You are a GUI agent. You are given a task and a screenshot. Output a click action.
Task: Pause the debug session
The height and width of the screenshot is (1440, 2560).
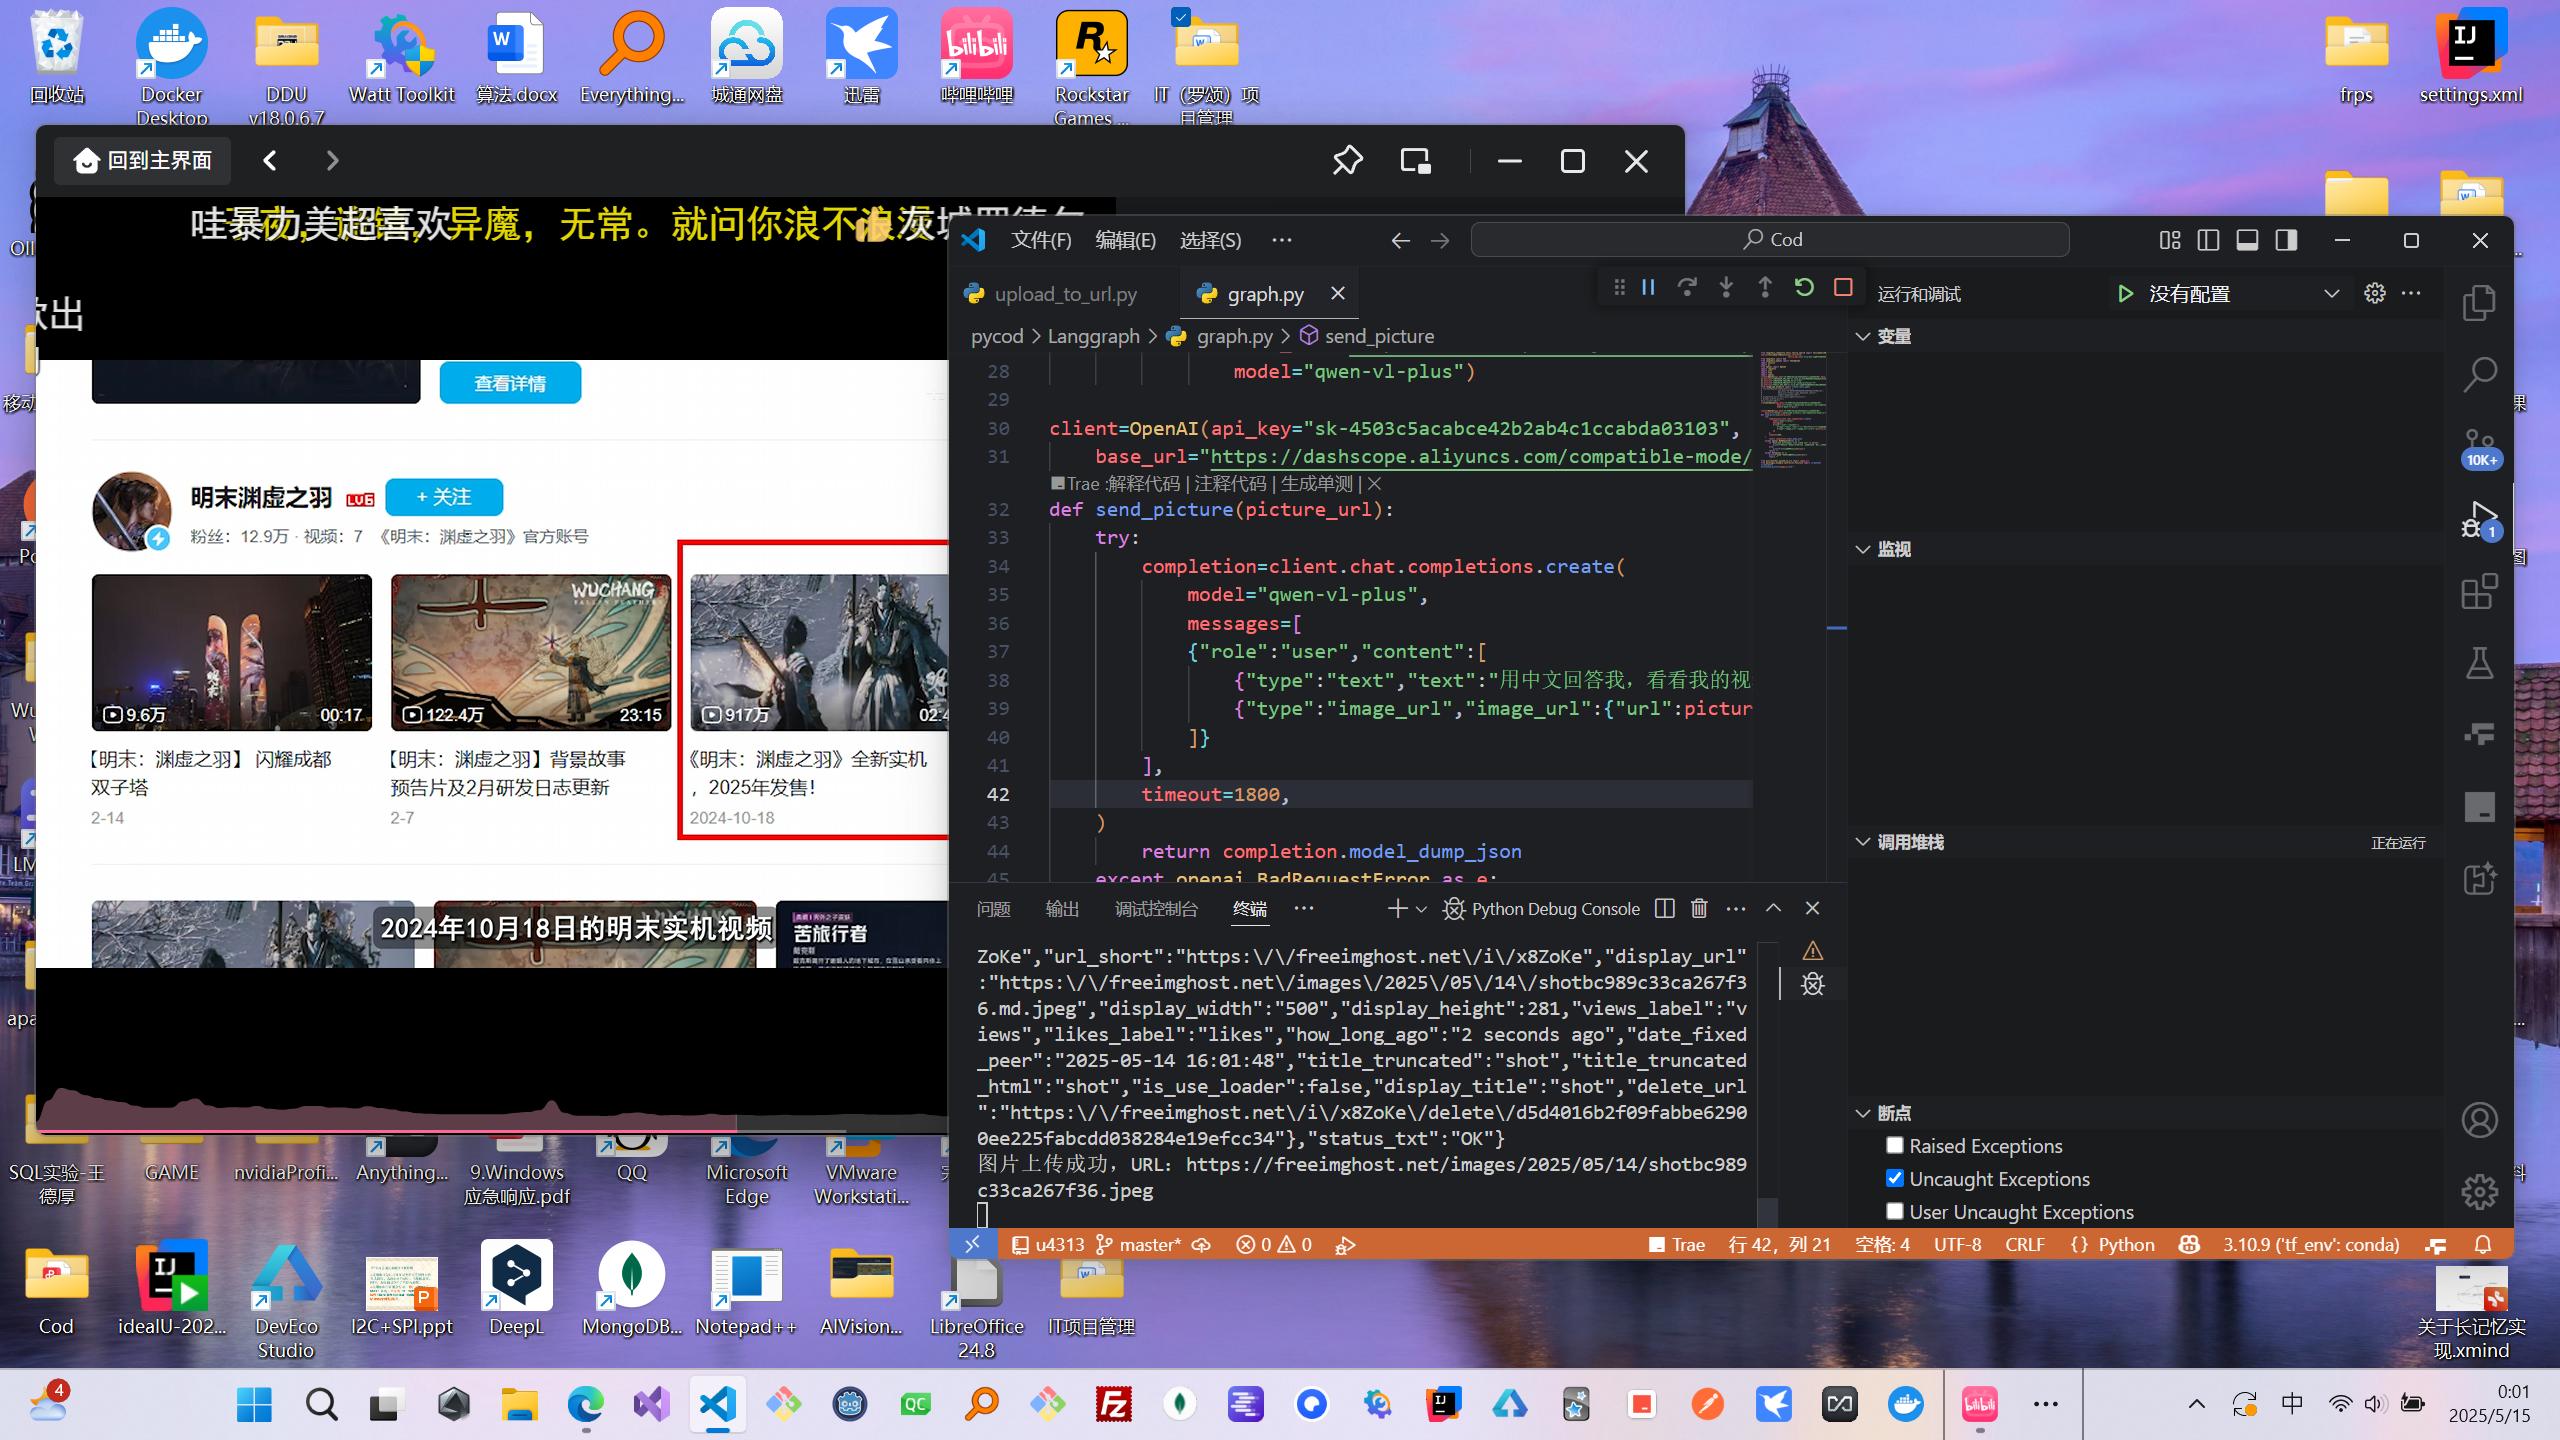pos(1648,288)
